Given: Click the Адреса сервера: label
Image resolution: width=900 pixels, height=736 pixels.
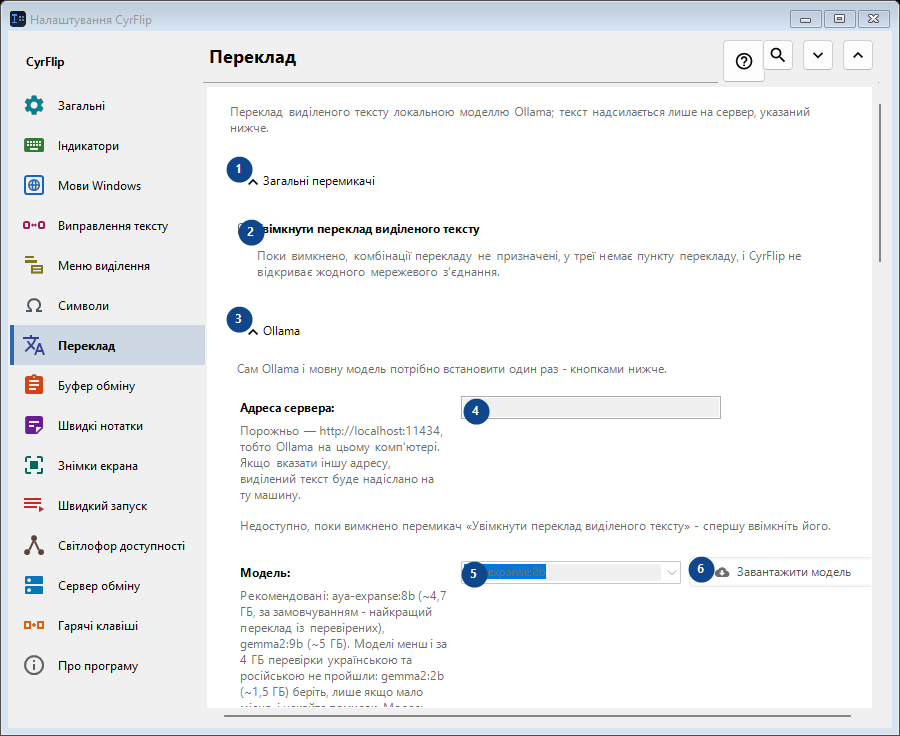Looking at the screenshot, I should [287, 408].
